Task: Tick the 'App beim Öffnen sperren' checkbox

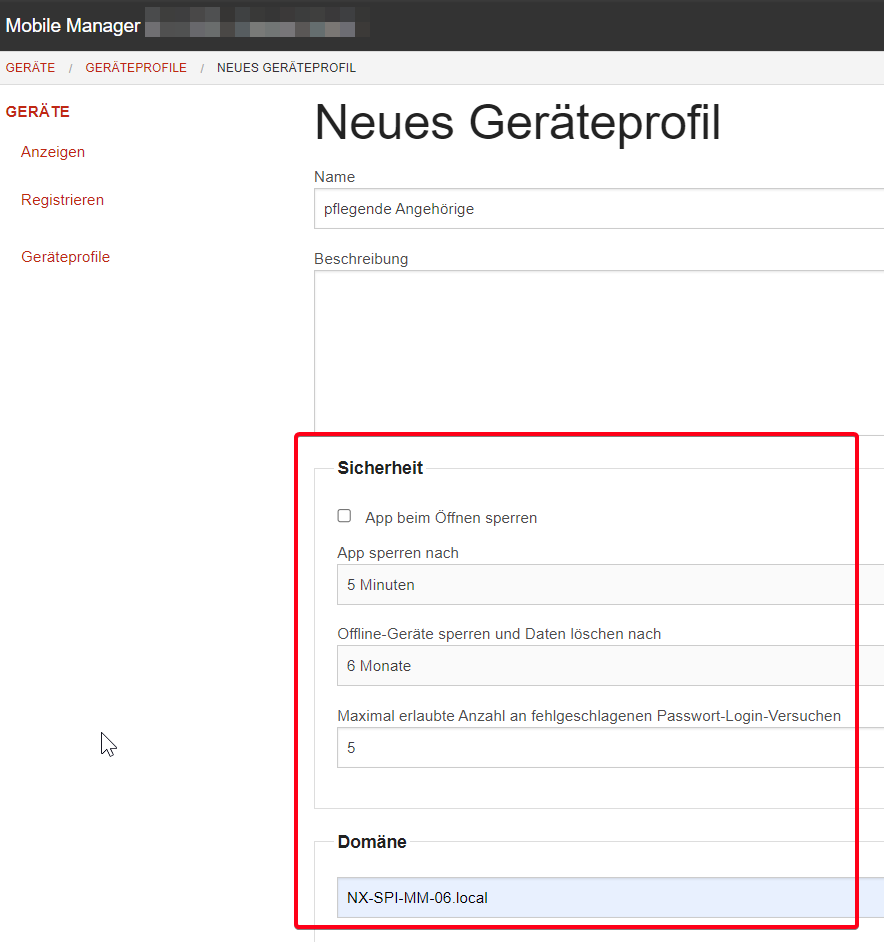Action: (344, 516)
